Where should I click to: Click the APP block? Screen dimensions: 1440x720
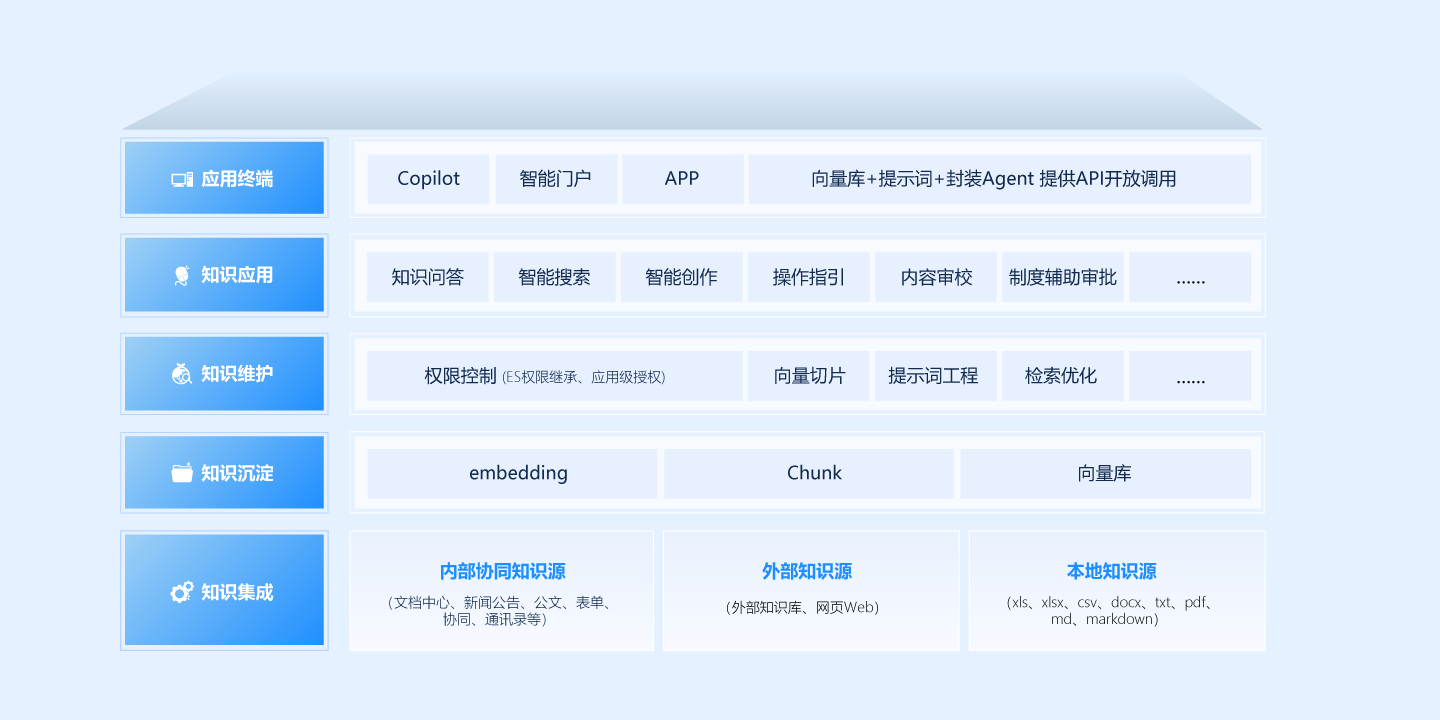pos(683,178)
